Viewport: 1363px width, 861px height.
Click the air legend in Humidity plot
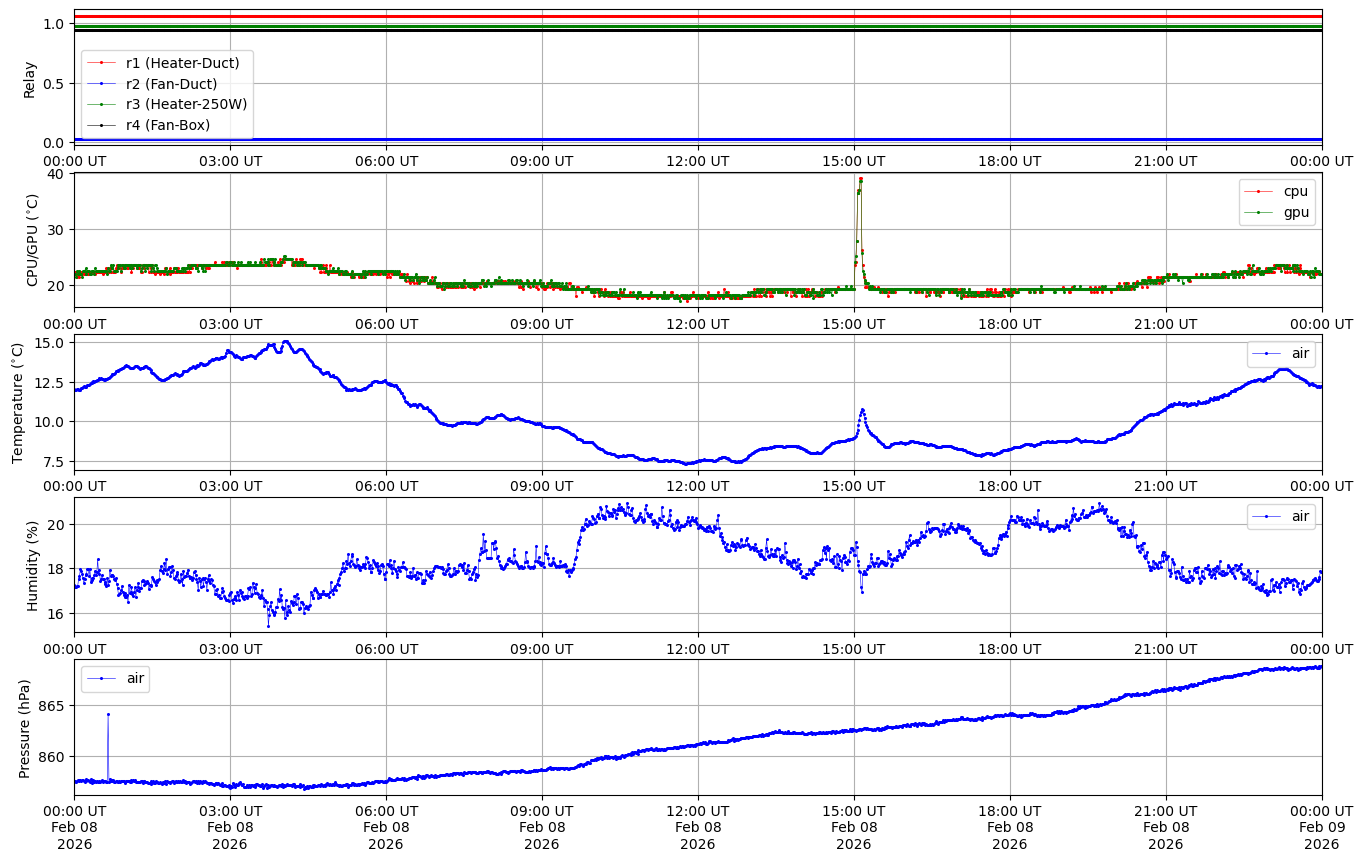click(x=1299, y=516)
